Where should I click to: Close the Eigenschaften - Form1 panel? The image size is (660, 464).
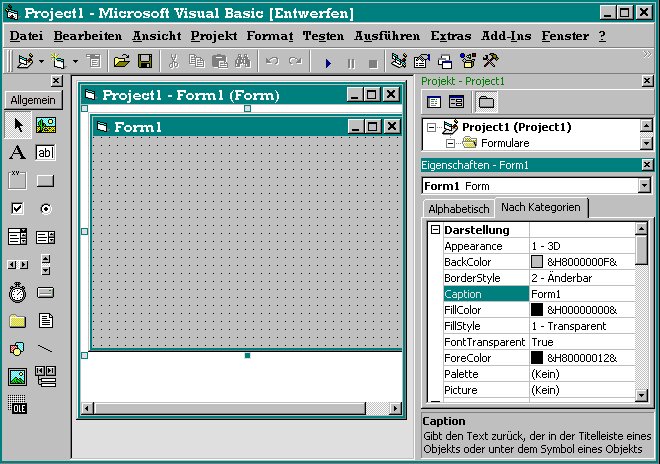647,165
